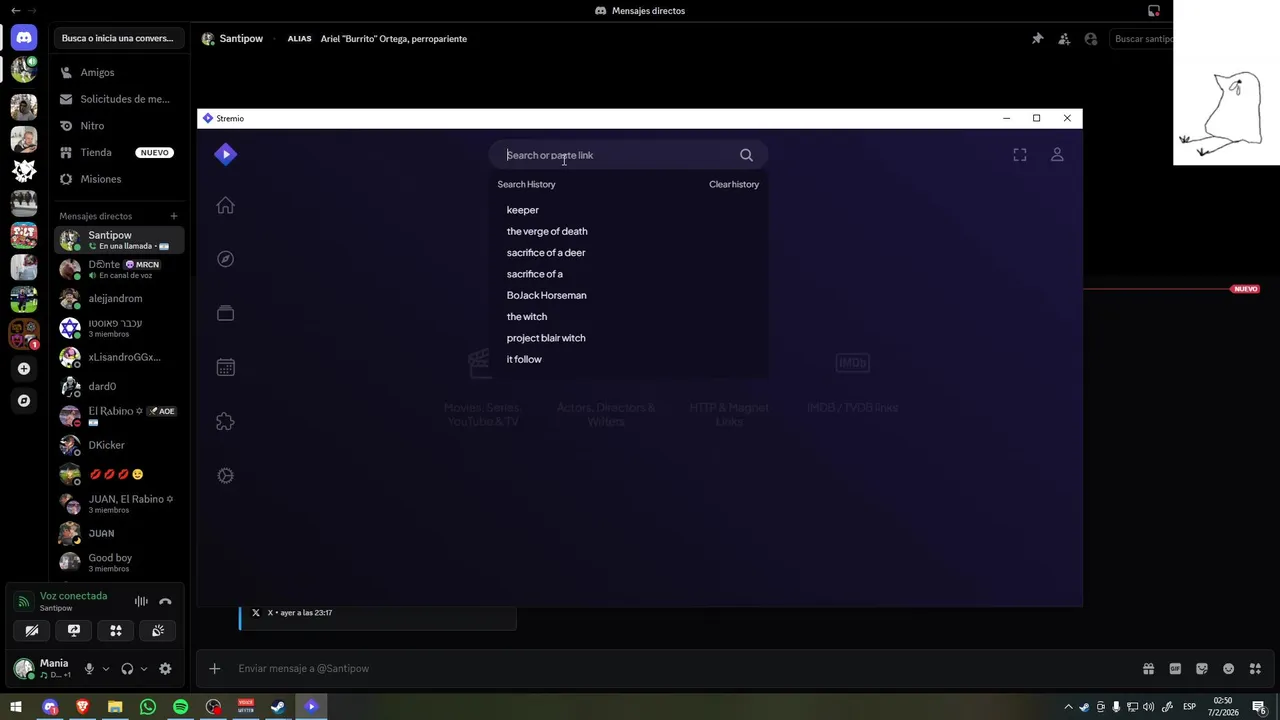The width and height of the screenshot is (1280, 720).
Task: Open the emoji picker in message bar
Action: [x=1229, y=669]
